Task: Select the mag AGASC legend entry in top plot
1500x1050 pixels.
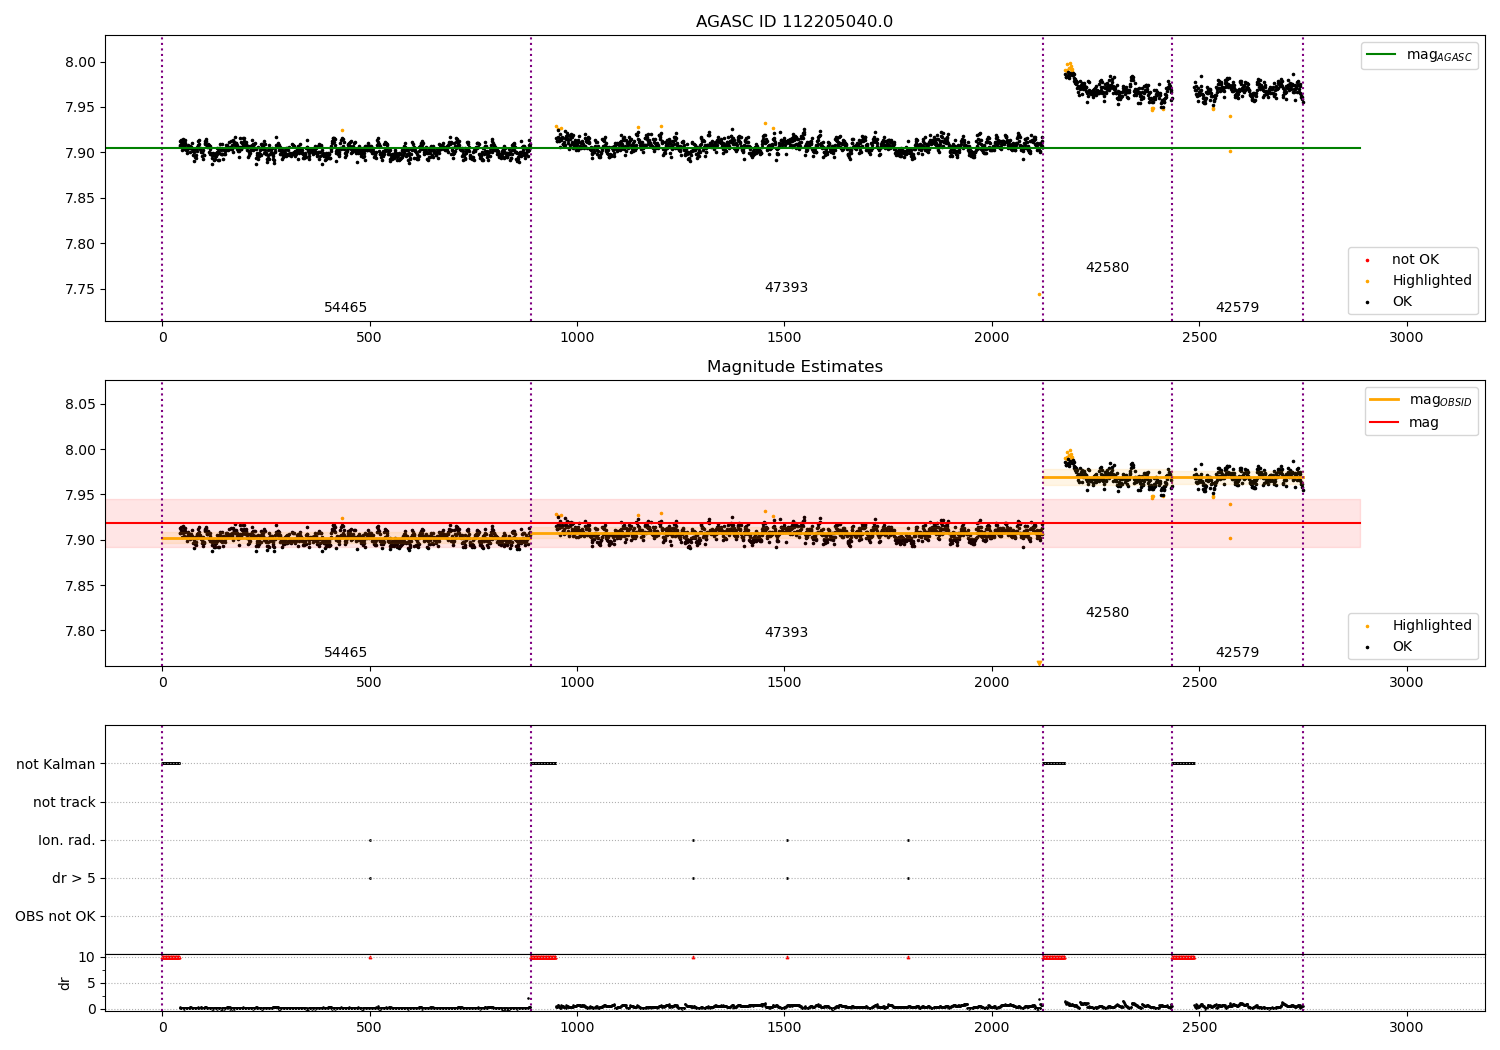Action: pyautogui.click(x=1419, y=55)
